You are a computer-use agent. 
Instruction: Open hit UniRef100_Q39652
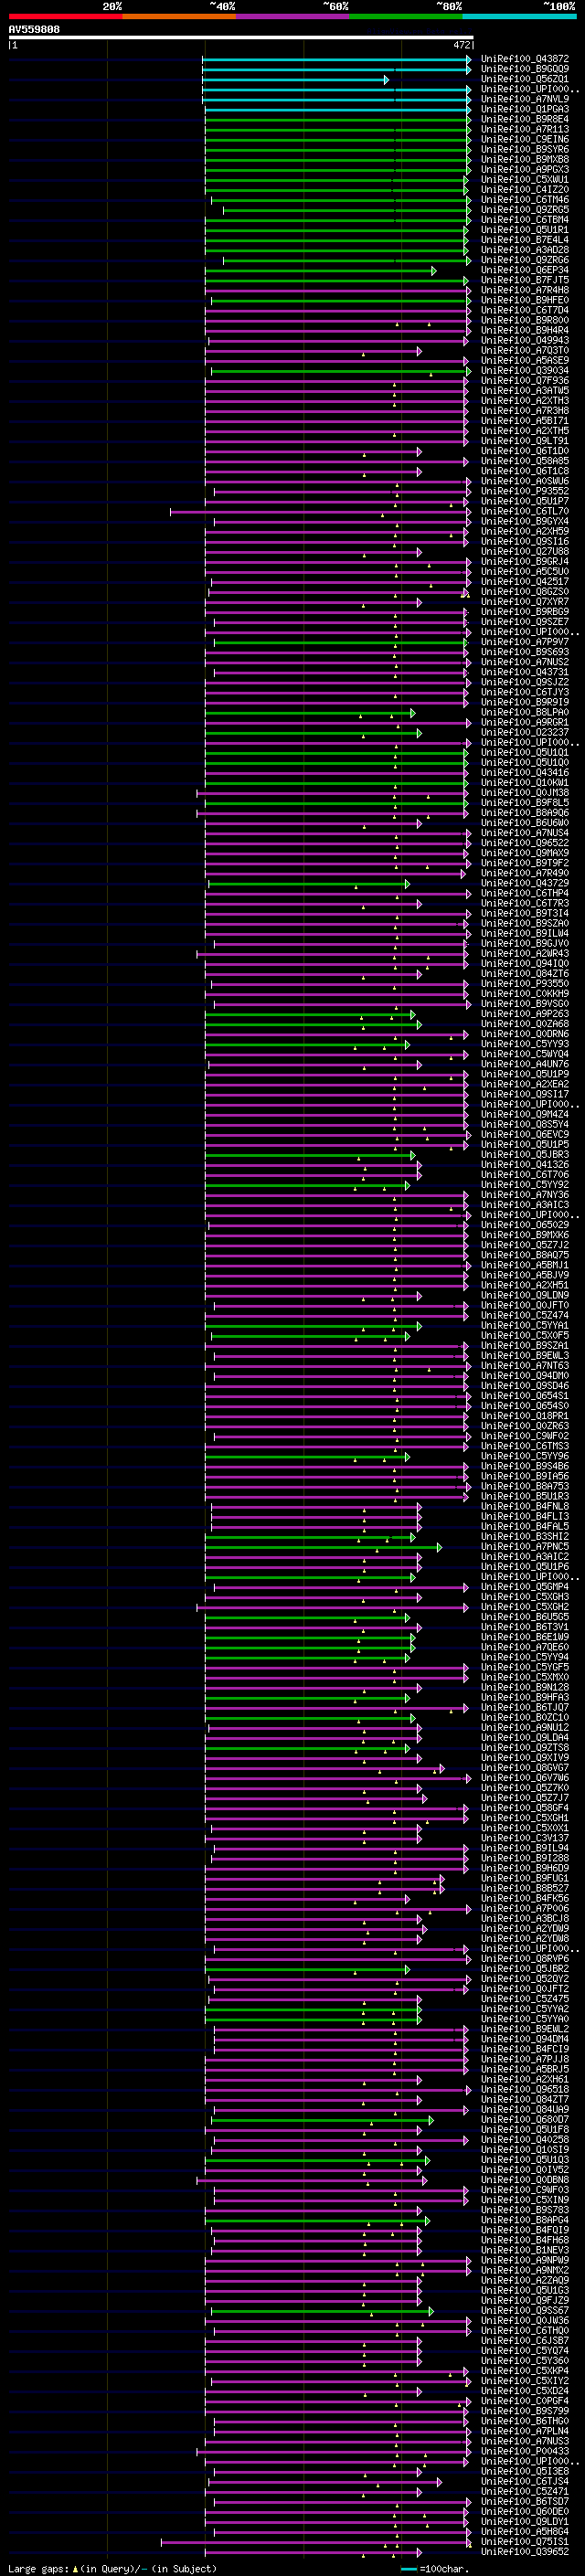(x=525, y=2551)
